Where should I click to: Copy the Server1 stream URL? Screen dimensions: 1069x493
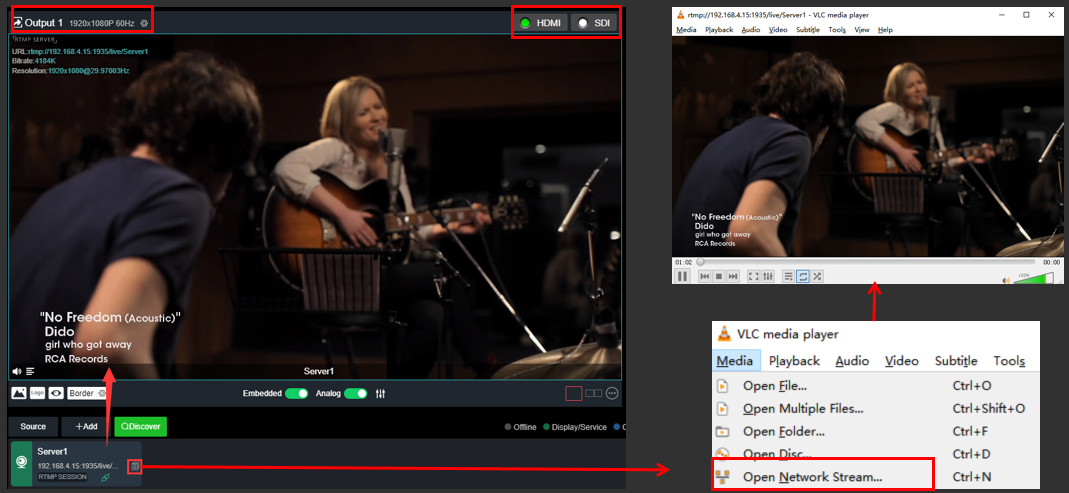[135, 466]
